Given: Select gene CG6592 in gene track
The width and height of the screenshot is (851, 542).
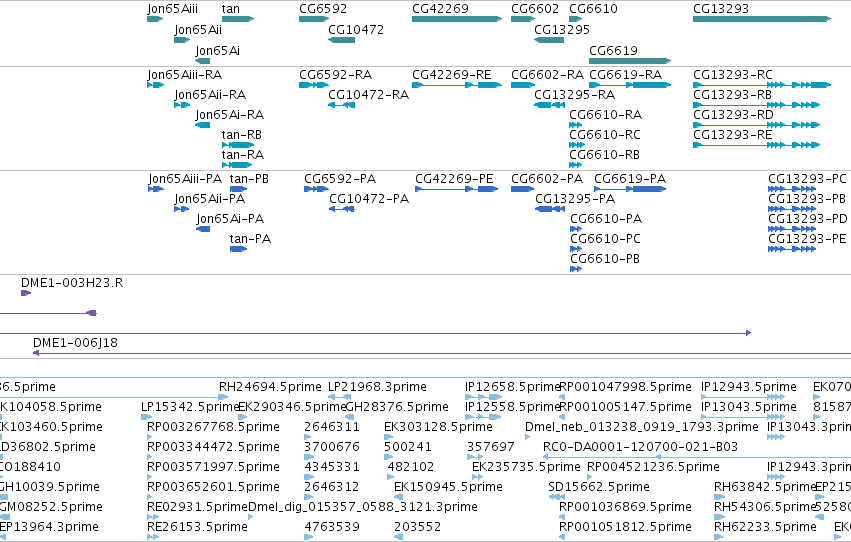Looking at the screenshot, I should [x=314, y=19].
